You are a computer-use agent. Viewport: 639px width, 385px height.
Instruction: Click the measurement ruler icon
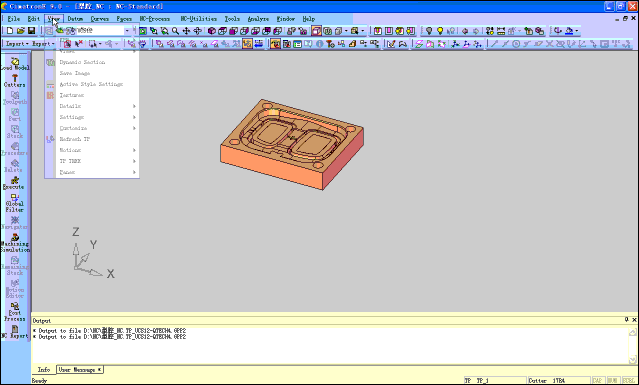(501, 31)
